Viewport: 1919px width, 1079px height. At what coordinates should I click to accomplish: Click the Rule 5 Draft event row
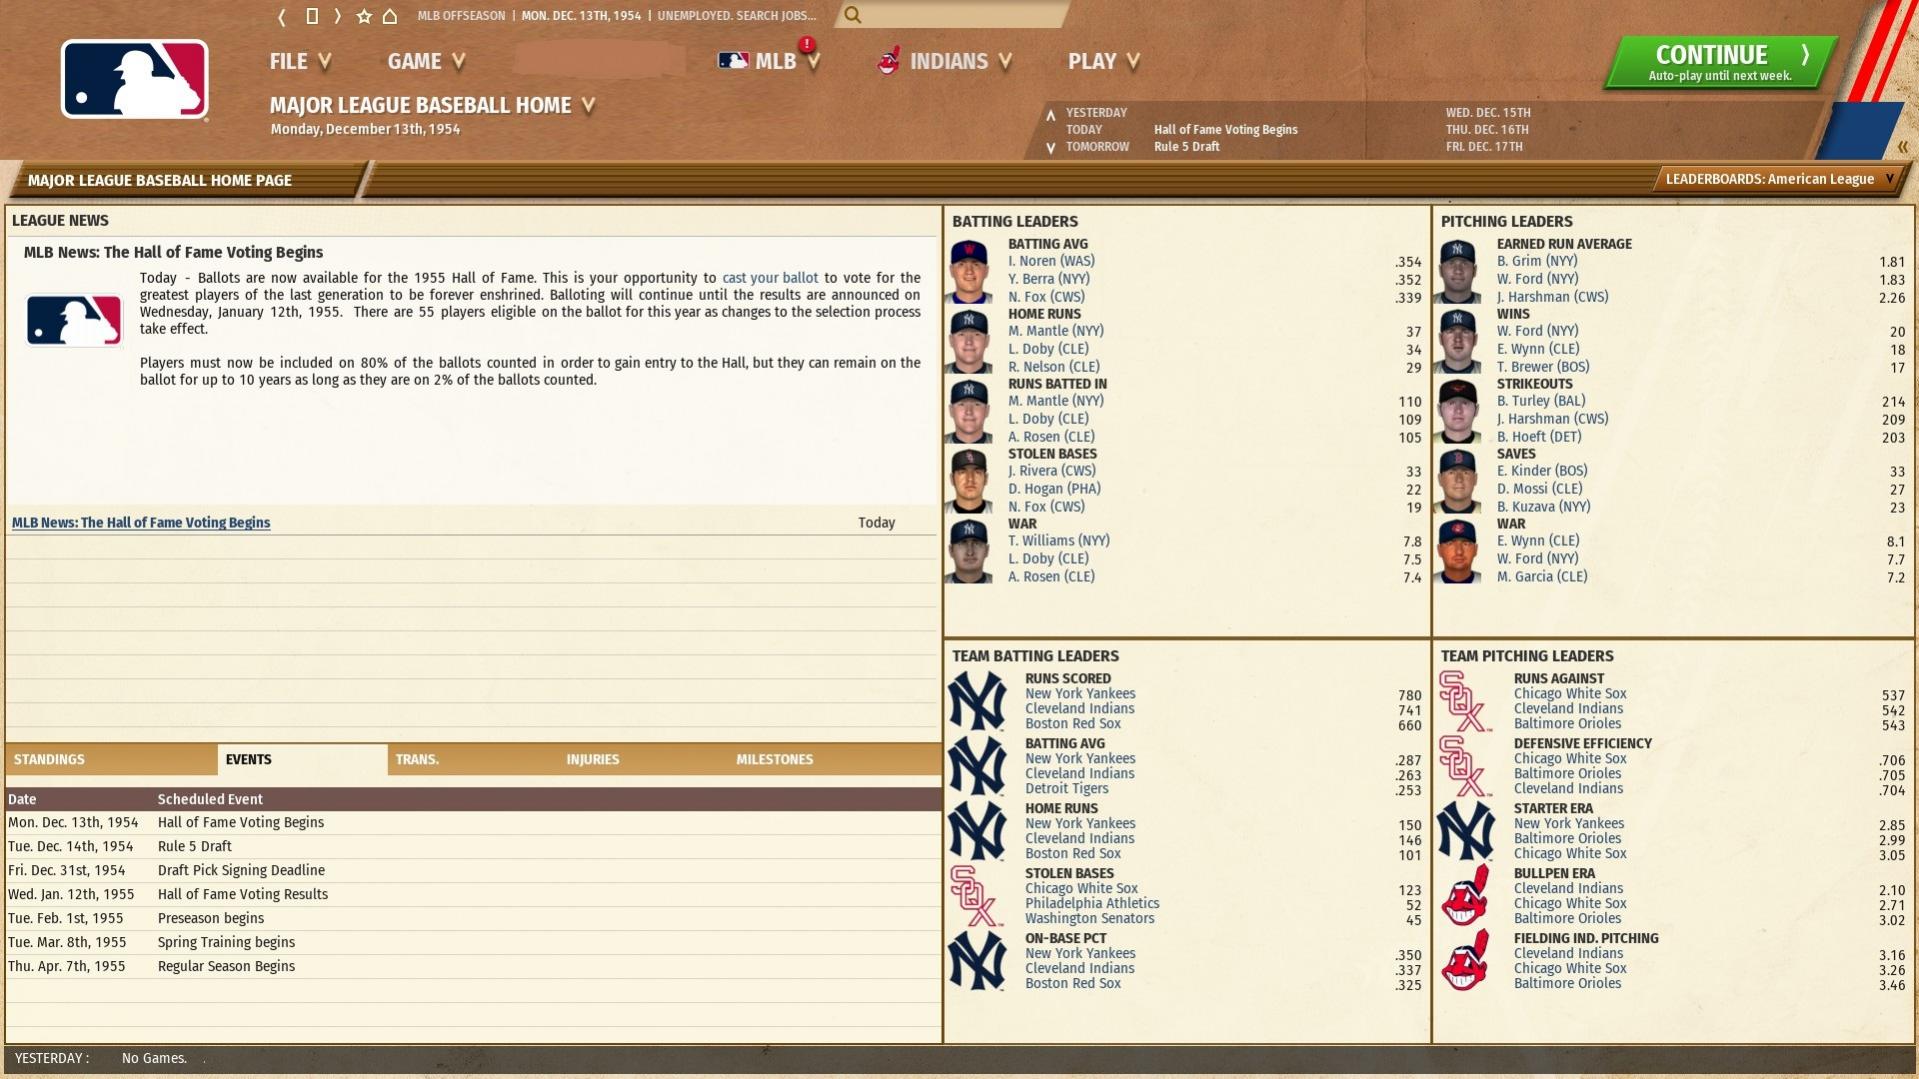tap(473, 847)
